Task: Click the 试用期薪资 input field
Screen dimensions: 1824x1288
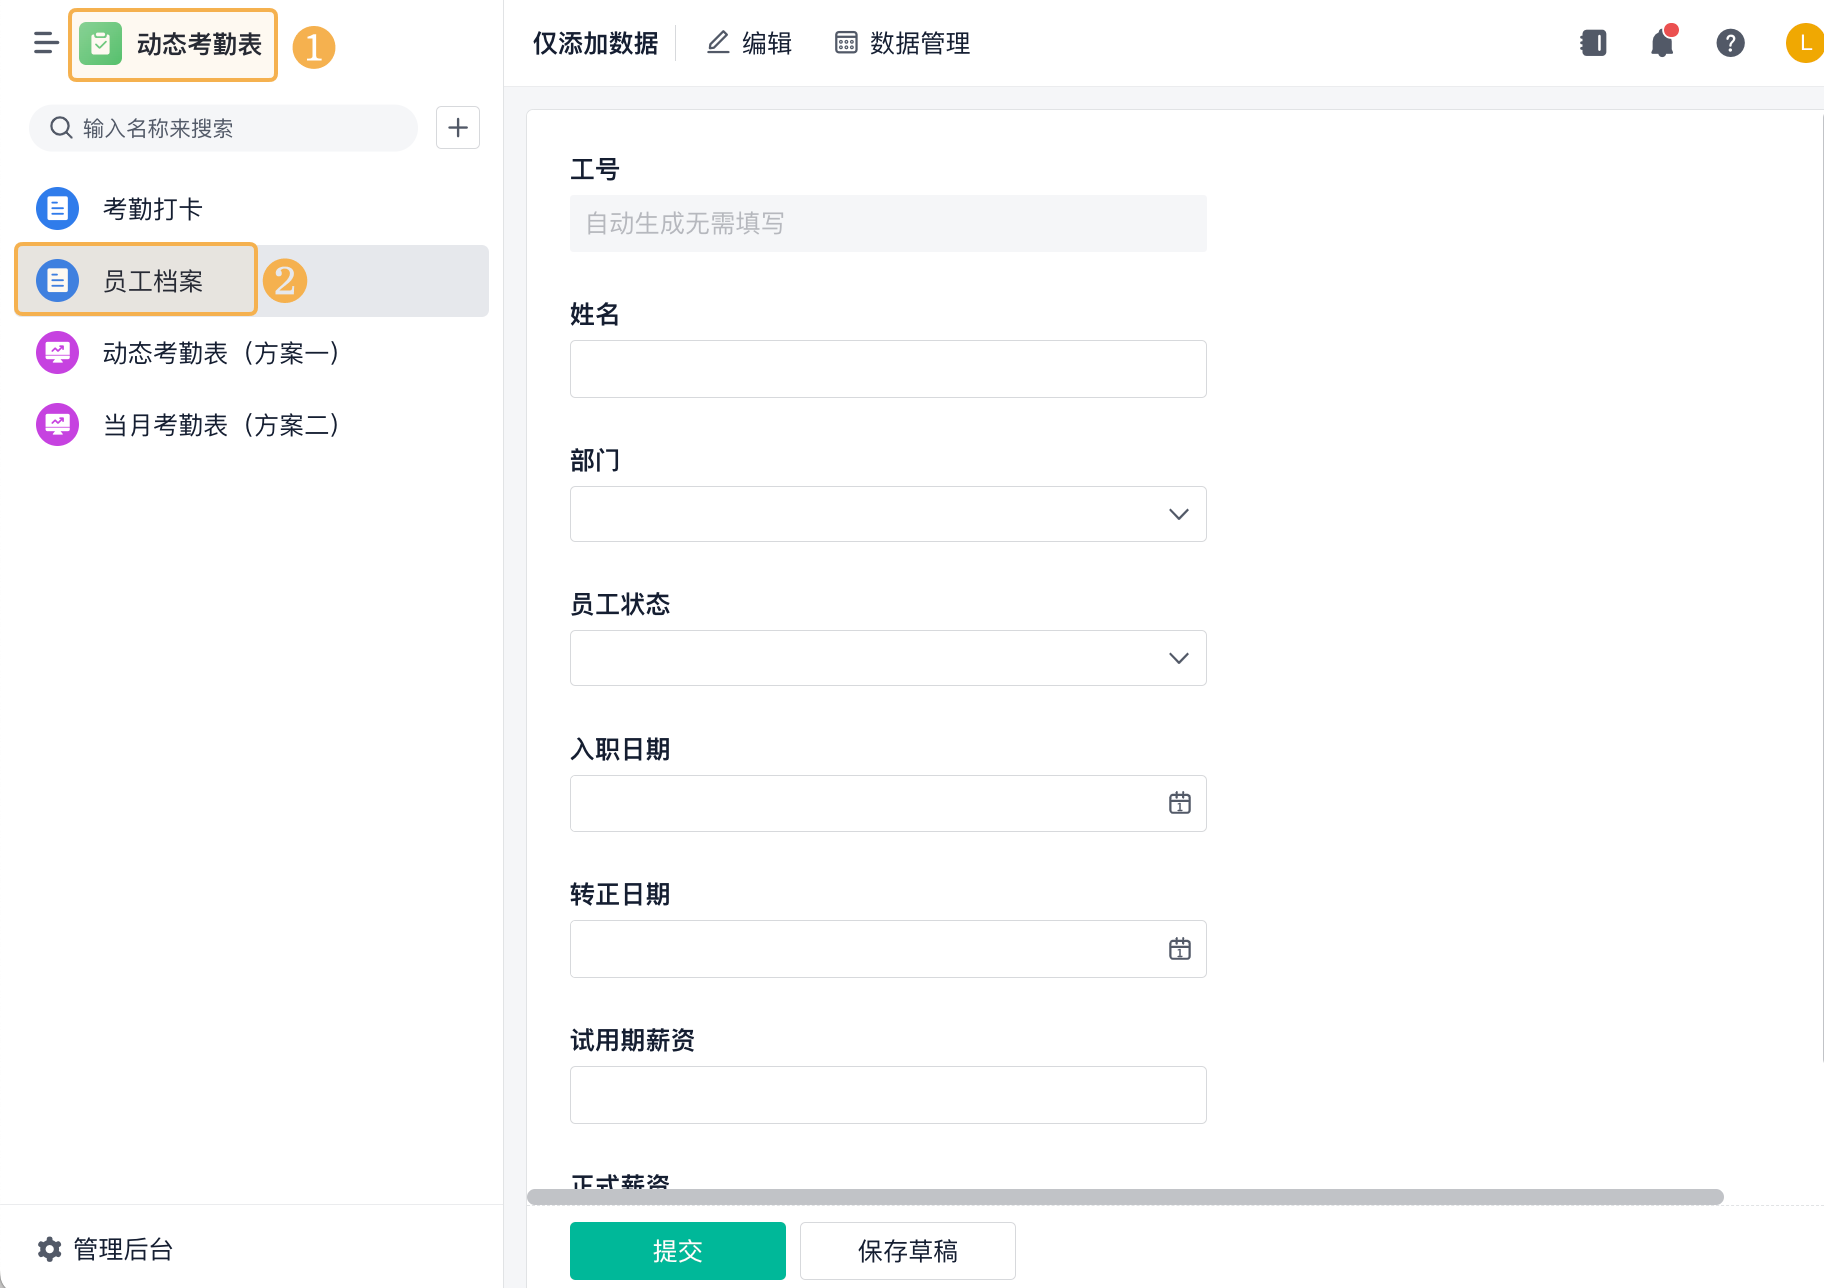Action: (888, 1095)
